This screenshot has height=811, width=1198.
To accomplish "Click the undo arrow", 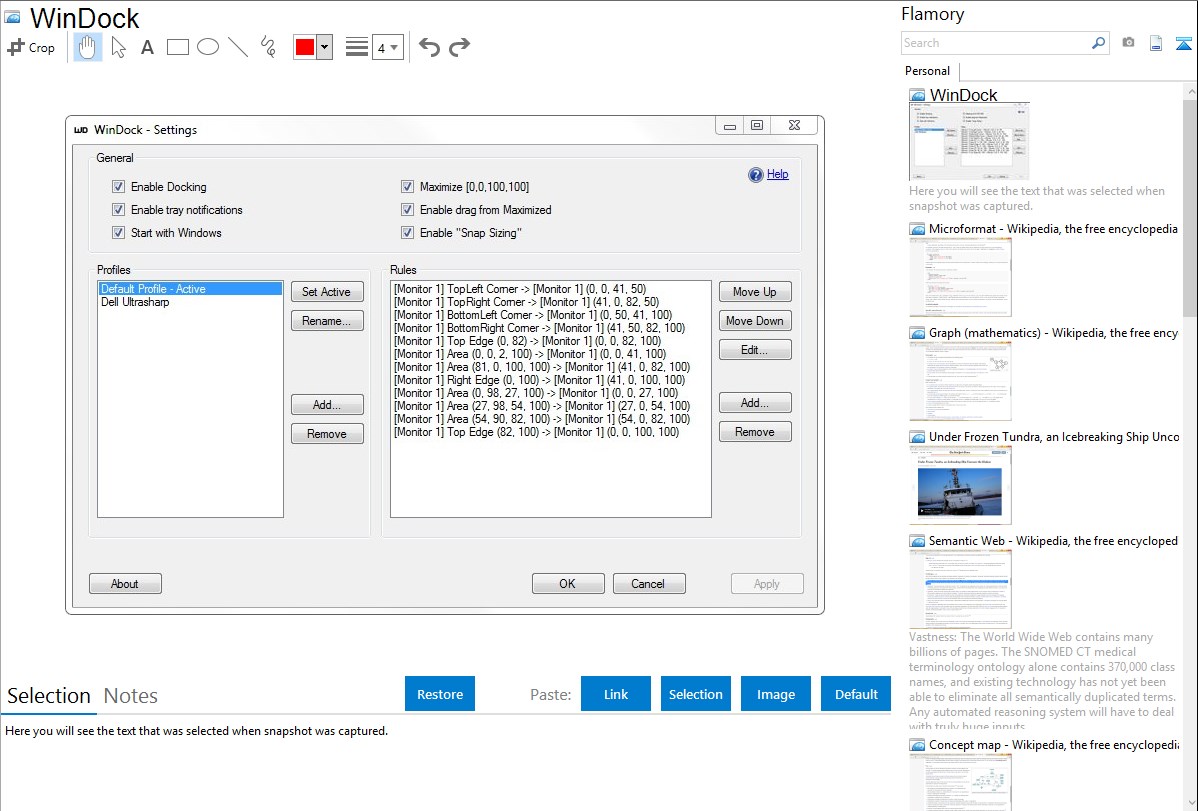I will 429,47.
